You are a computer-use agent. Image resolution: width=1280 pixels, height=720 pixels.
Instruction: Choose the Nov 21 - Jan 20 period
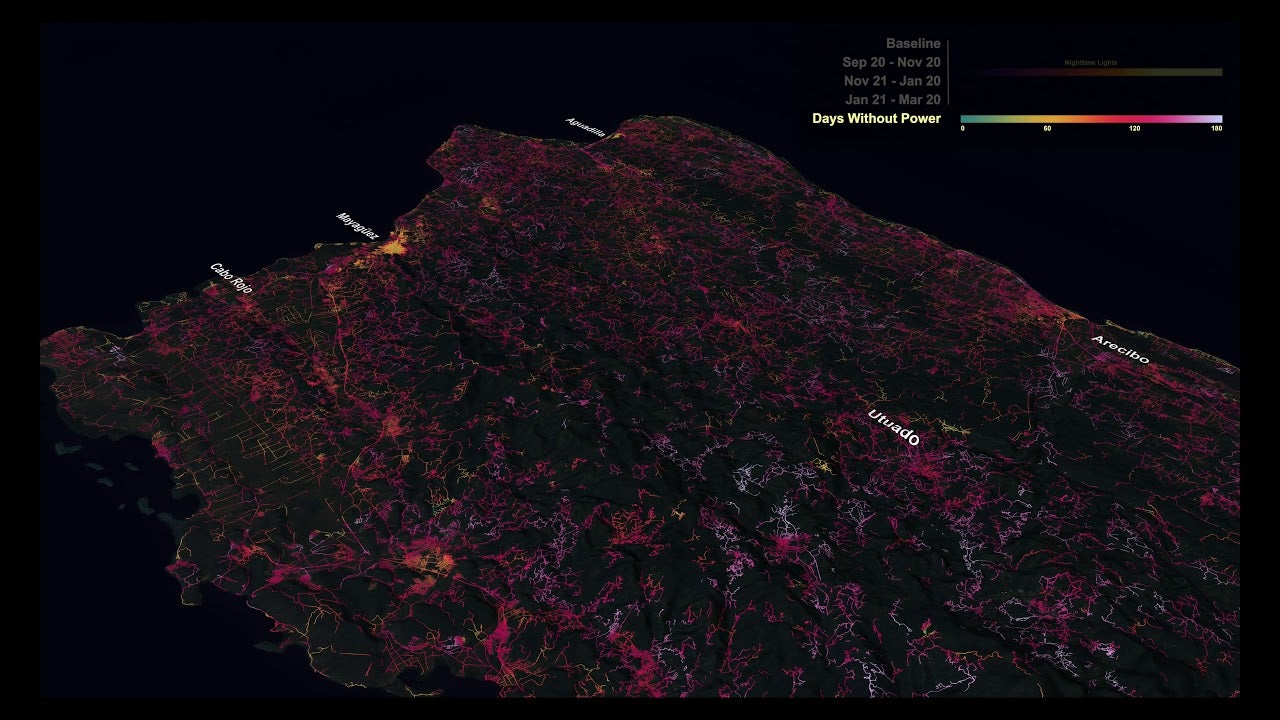click(892, 81)
